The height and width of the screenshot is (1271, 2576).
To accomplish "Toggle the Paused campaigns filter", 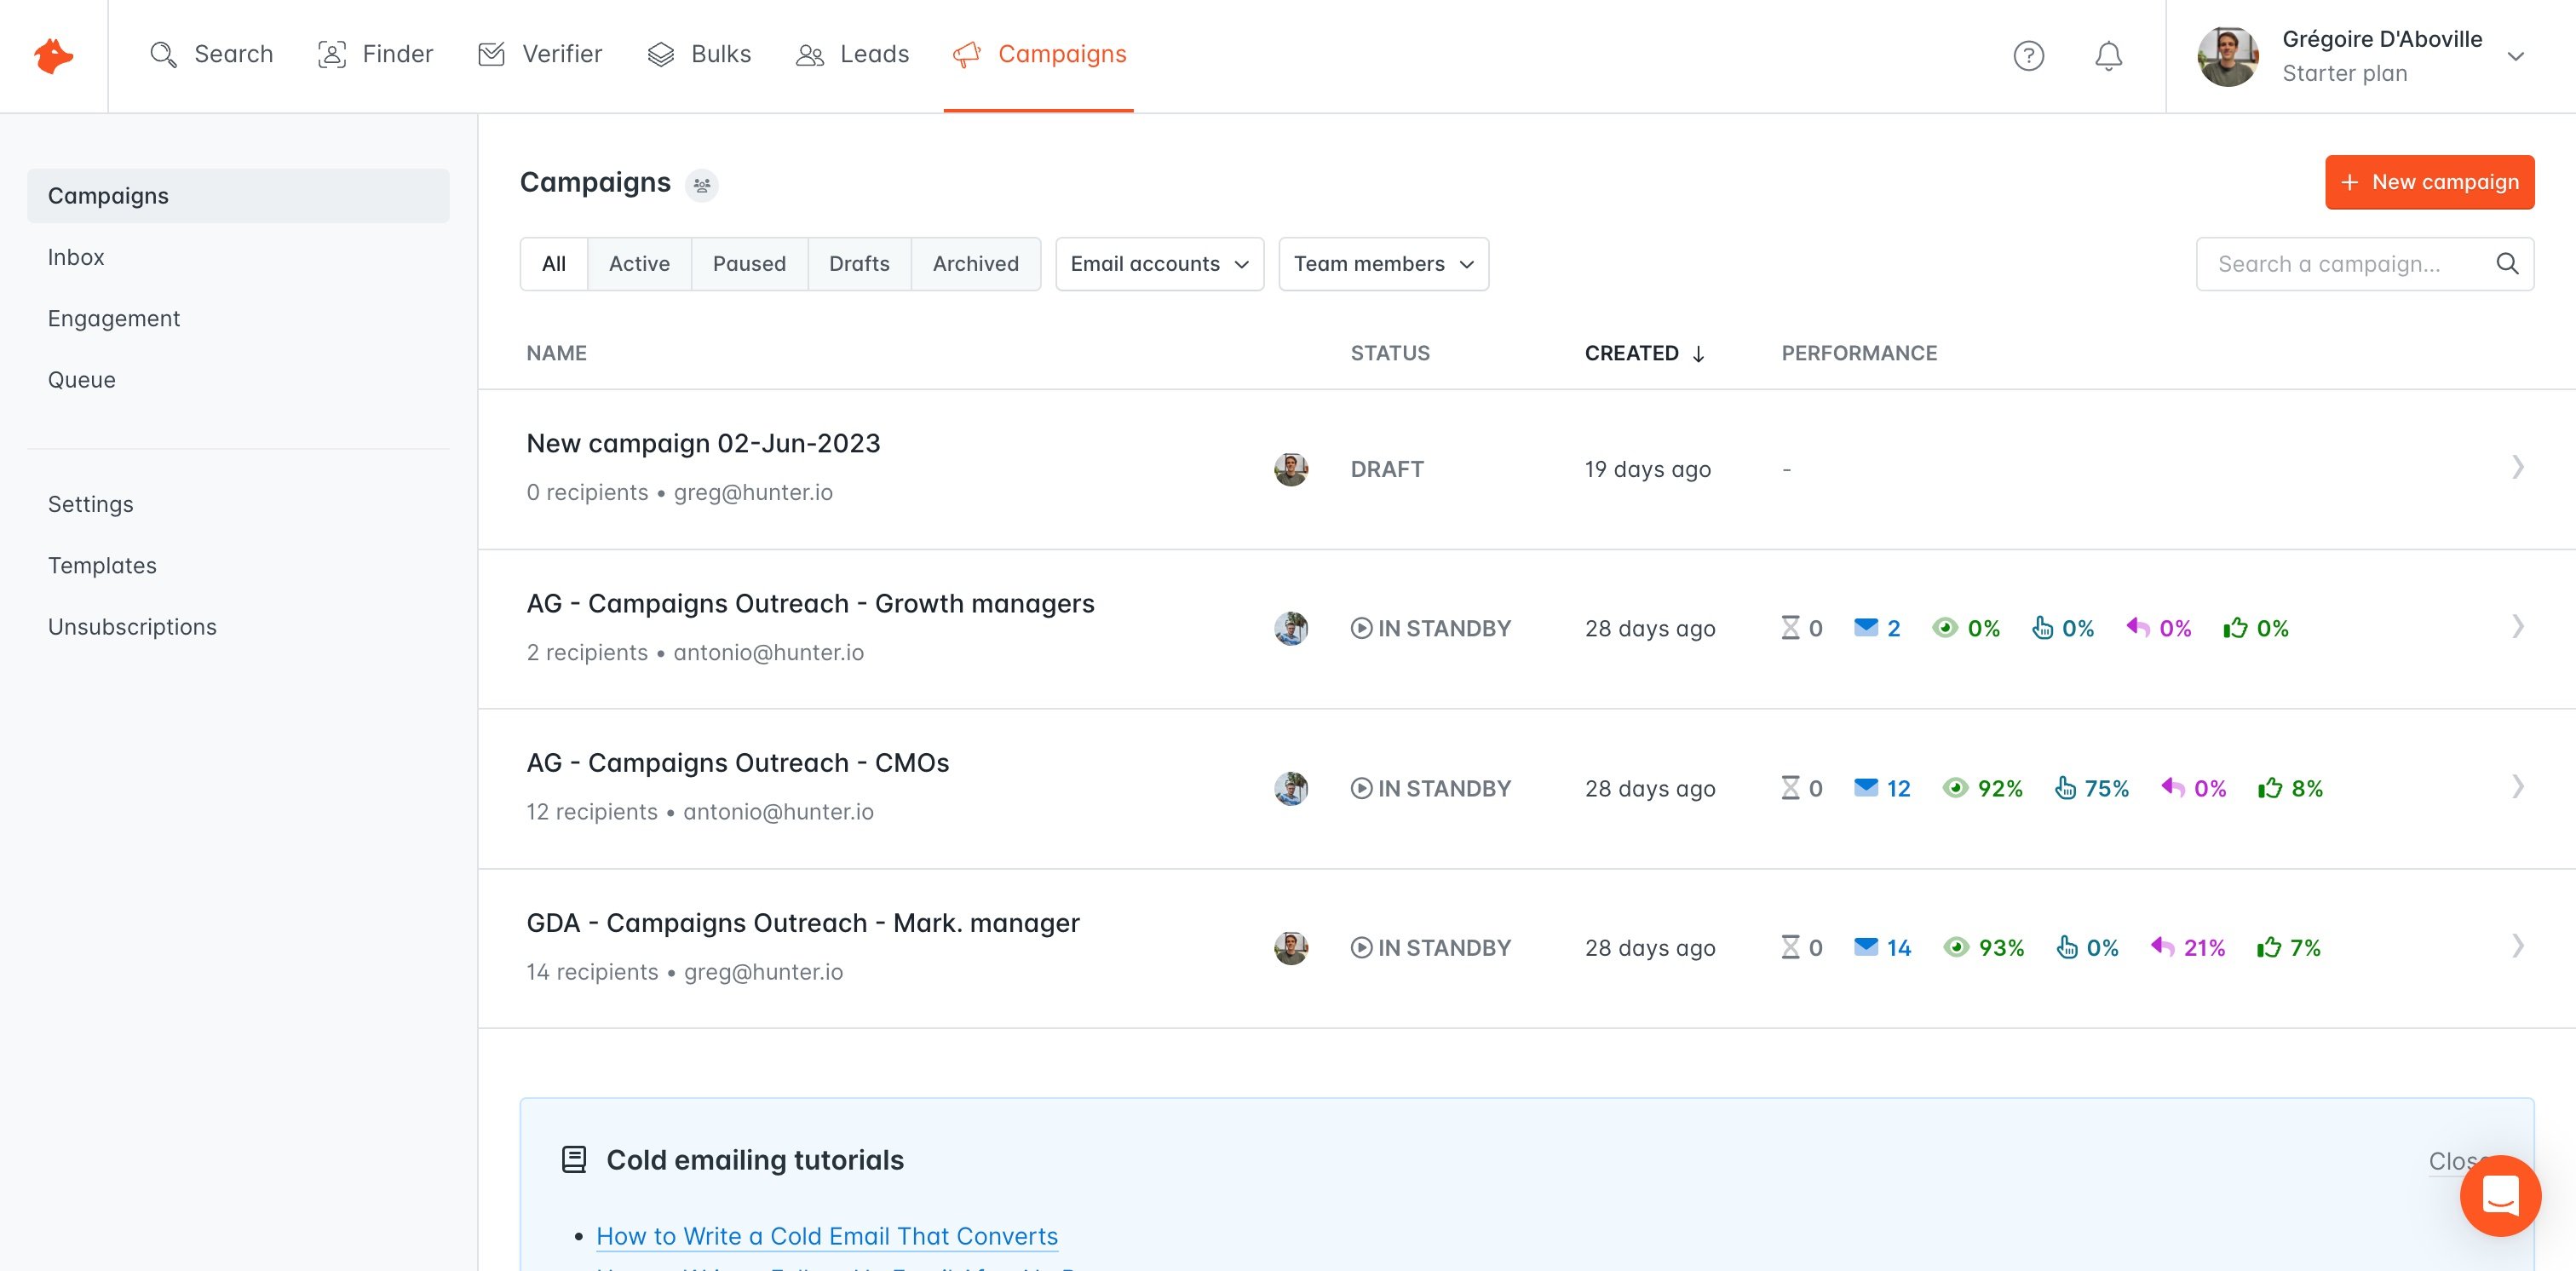I will pyautogui.click(x=749, y=262).
